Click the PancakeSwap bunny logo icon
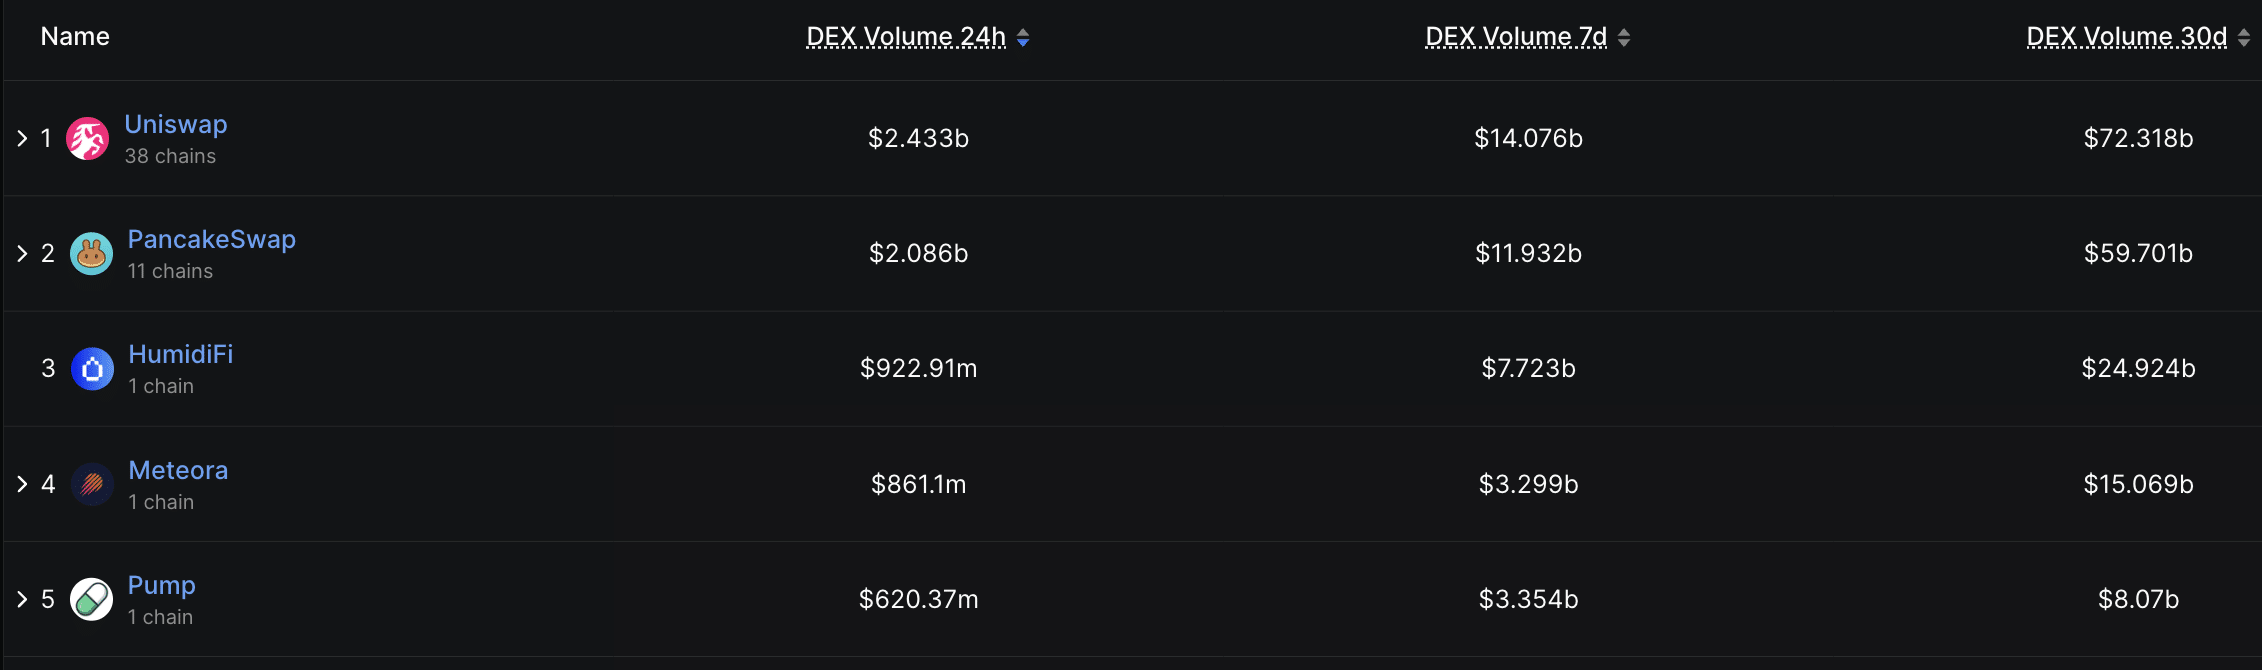The width and height of the screenshot is (2262, 670). [x=91, y=254]
